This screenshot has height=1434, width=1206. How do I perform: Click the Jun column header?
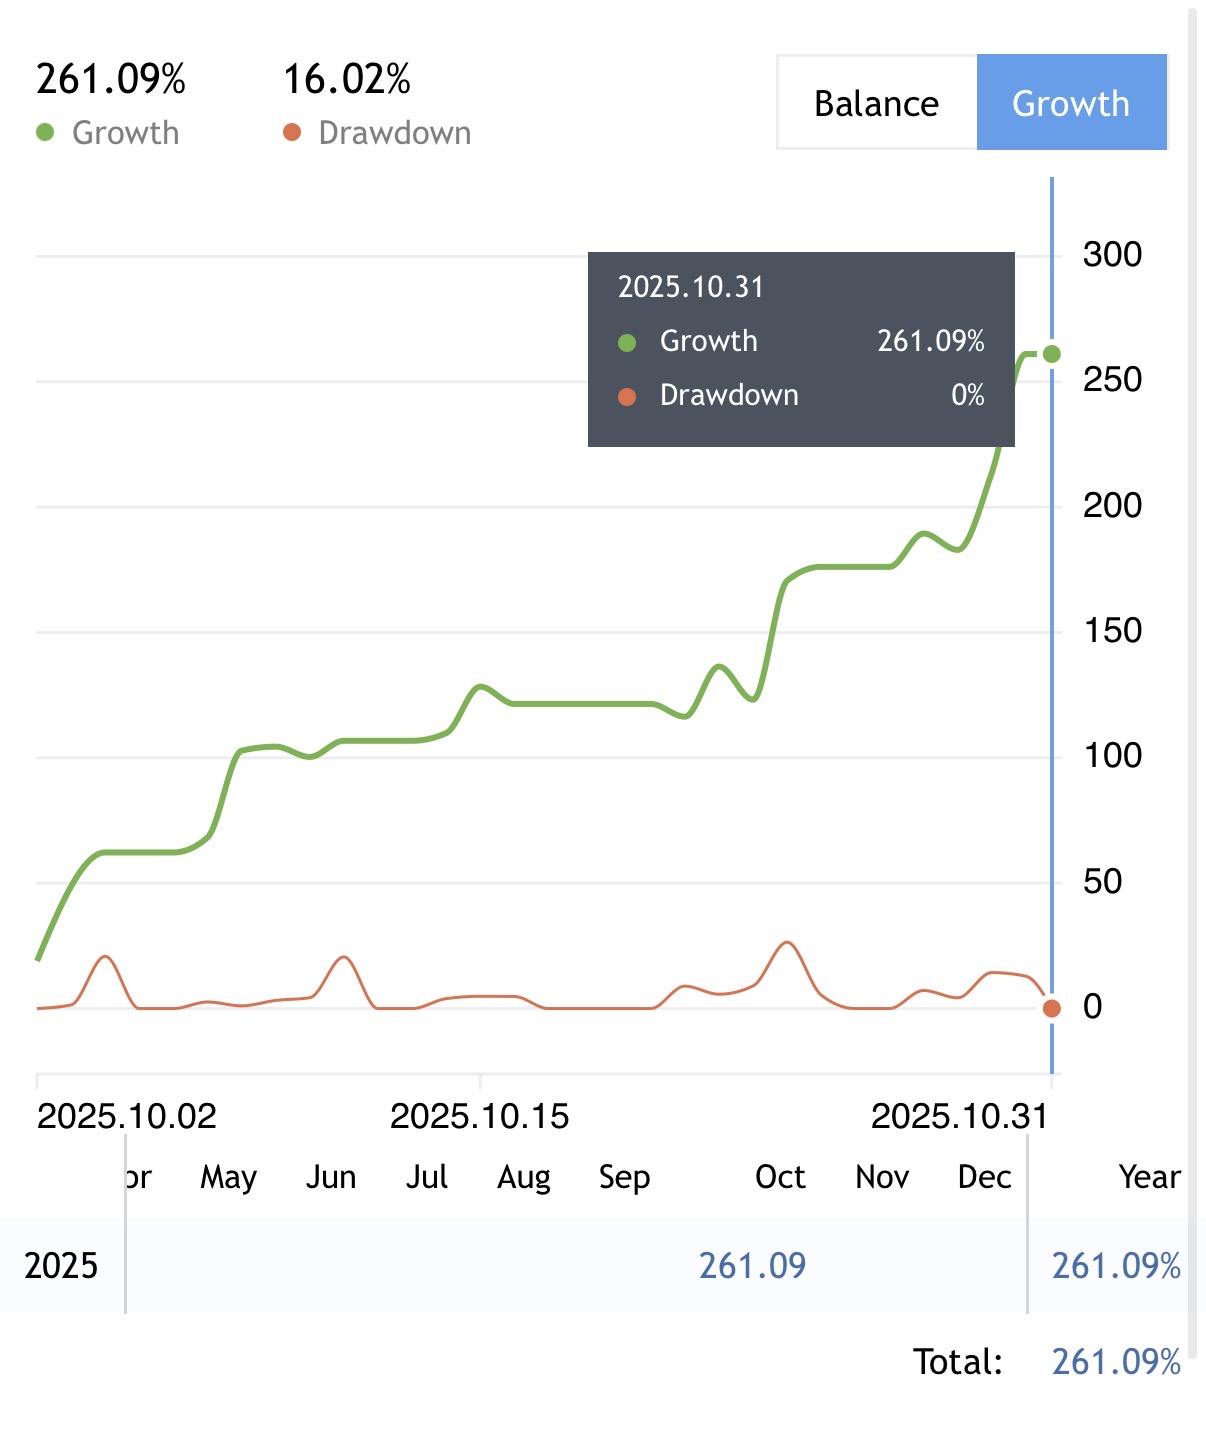click(331, 1177)
